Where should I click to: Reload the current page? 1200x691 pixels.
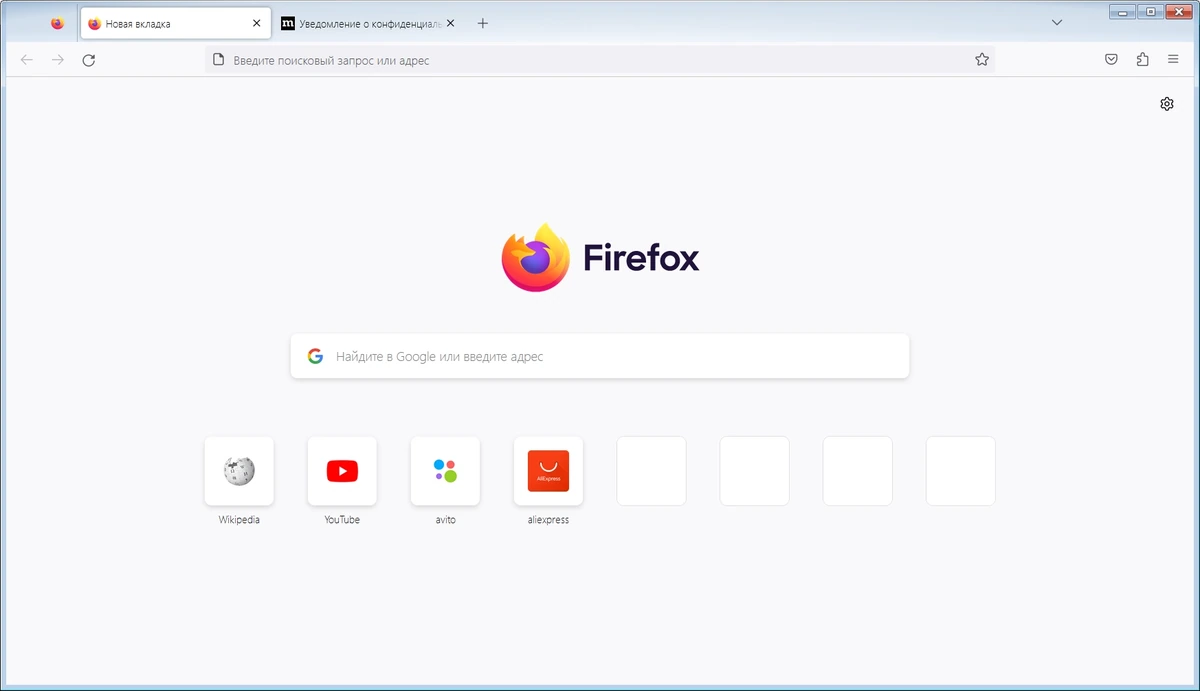point(89,60)
